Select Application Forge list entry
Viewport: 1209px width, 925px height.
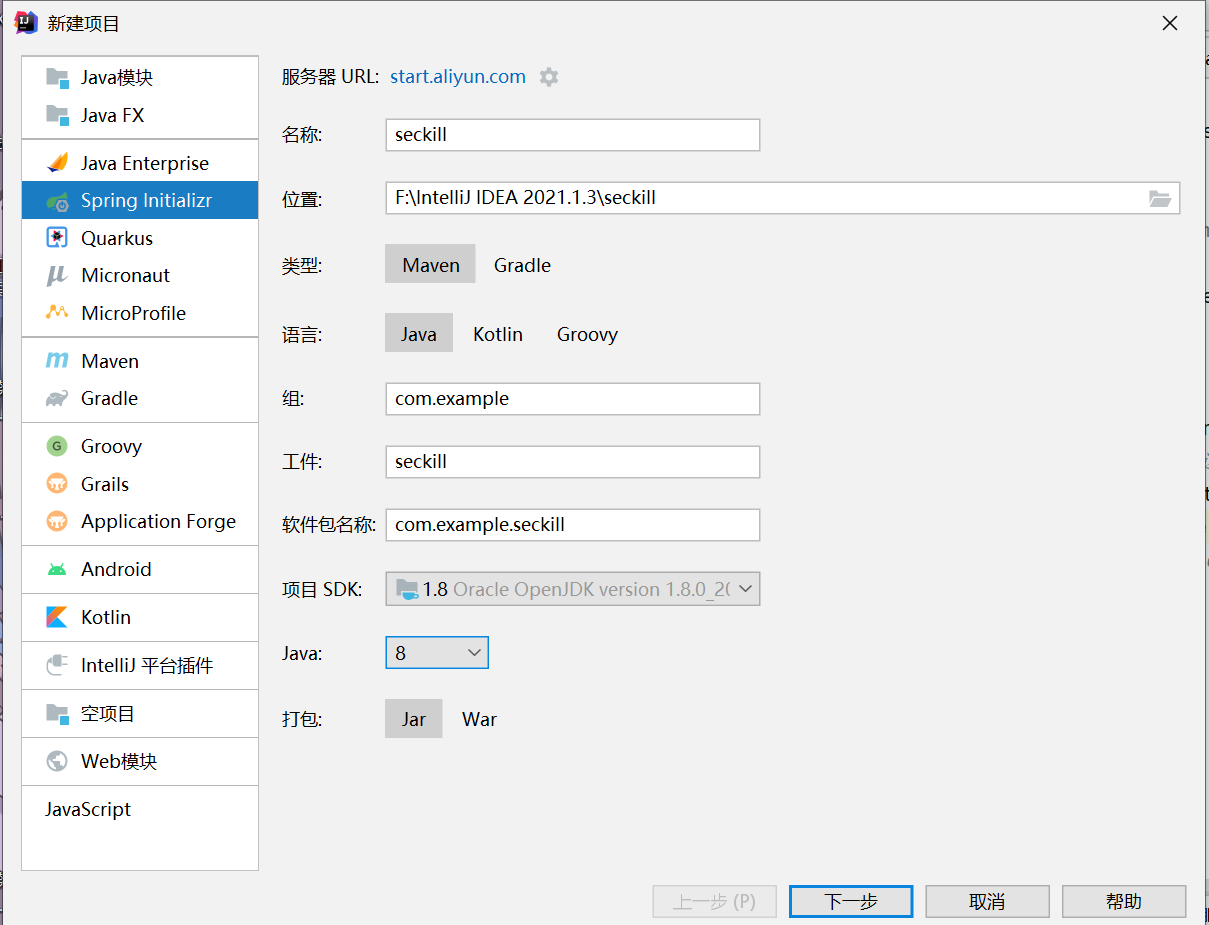[140, 521]
